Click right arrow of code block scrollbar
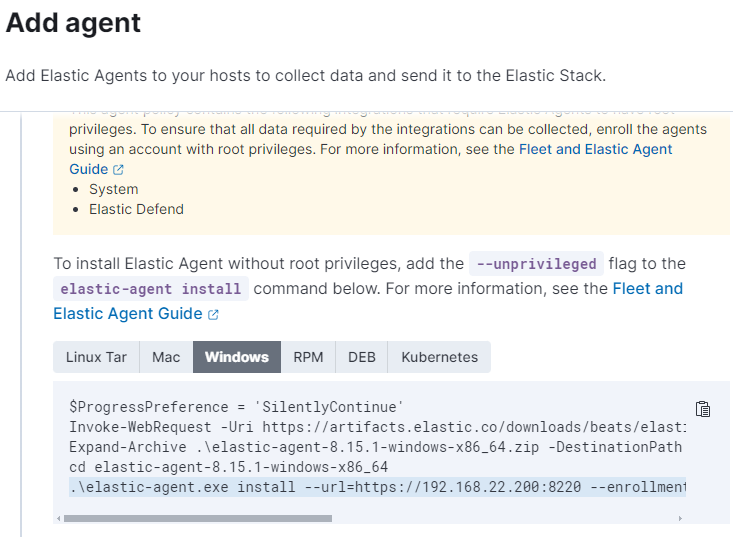This screenshot has width=733, height=537. tap(680, 519)
